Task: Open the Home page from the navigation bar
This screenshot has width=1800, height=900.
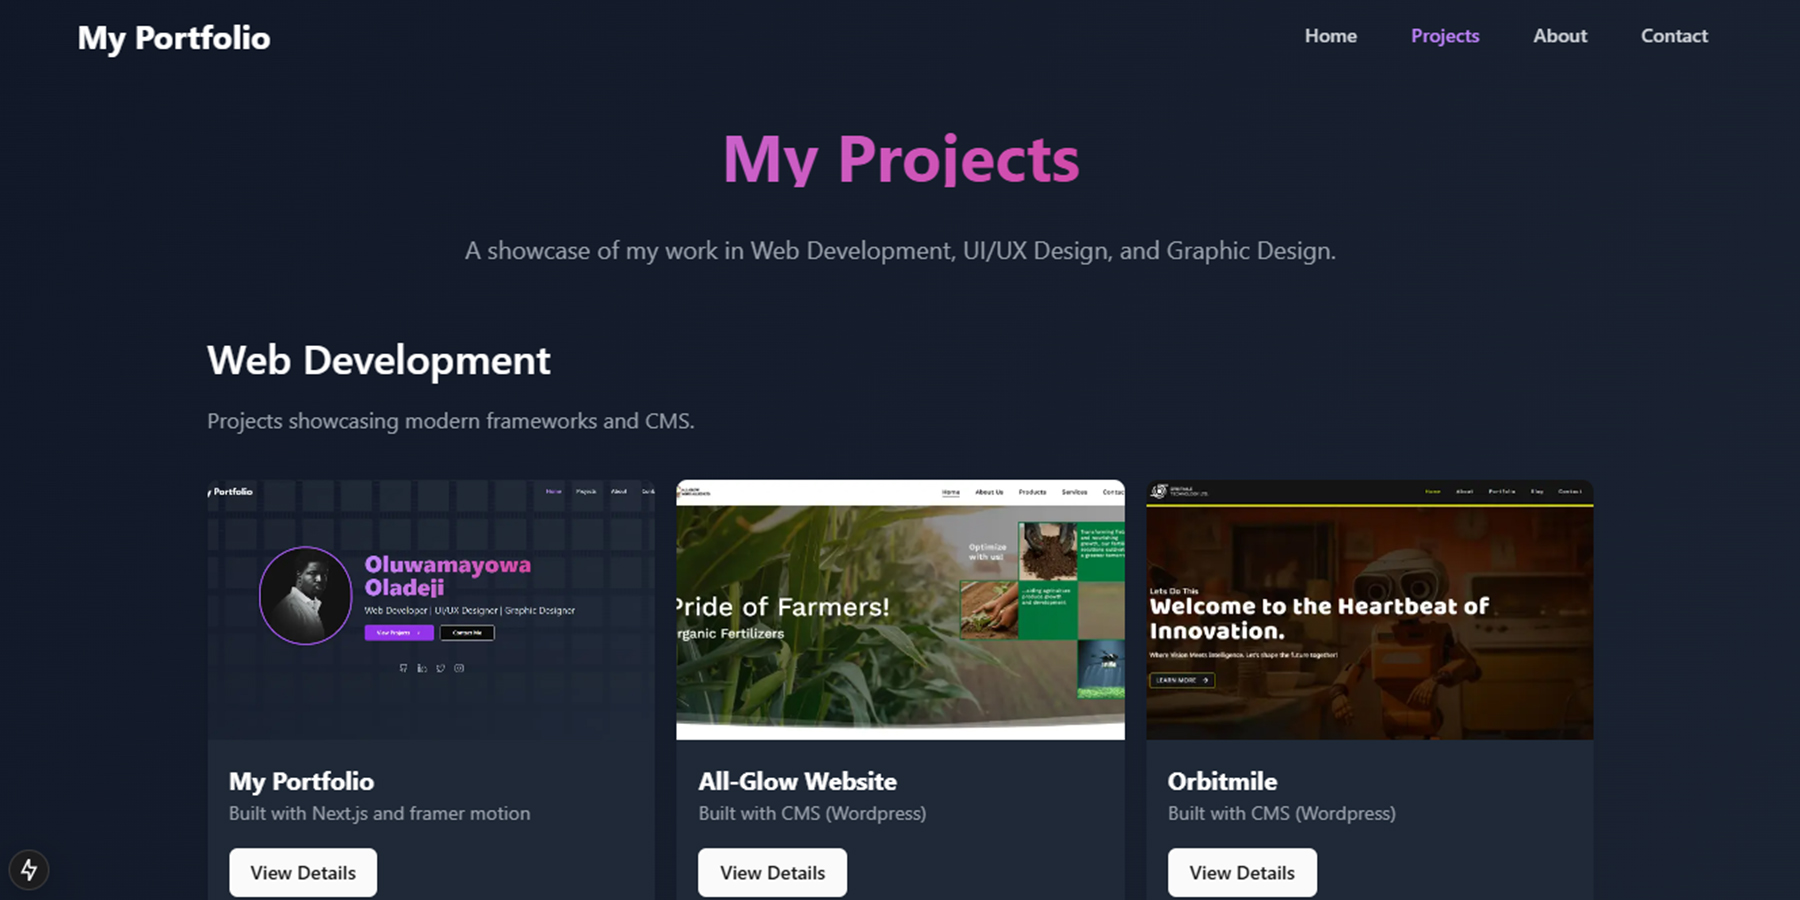Action: (x=1330, y=36)
